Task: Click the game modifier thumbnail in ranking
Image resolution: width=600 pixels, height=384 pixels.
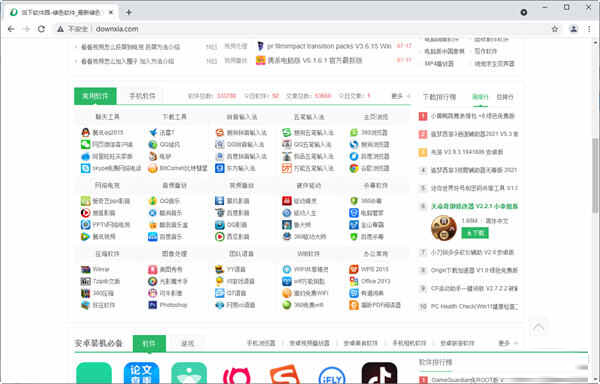Action: coord(443,228)
